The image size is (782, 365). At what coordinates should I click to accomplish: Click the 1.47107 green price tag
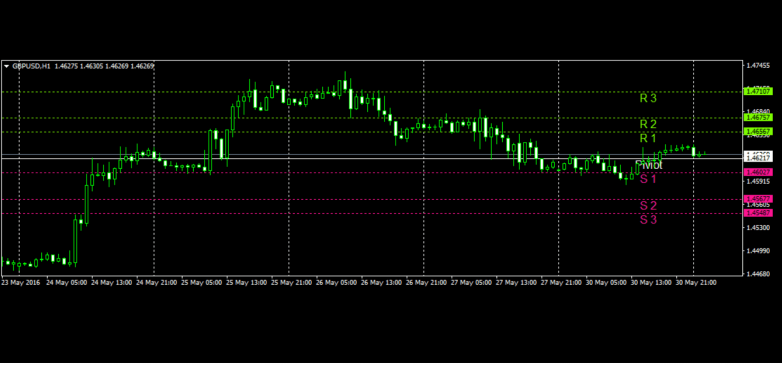pyautogui.click(x=758, y=92)
